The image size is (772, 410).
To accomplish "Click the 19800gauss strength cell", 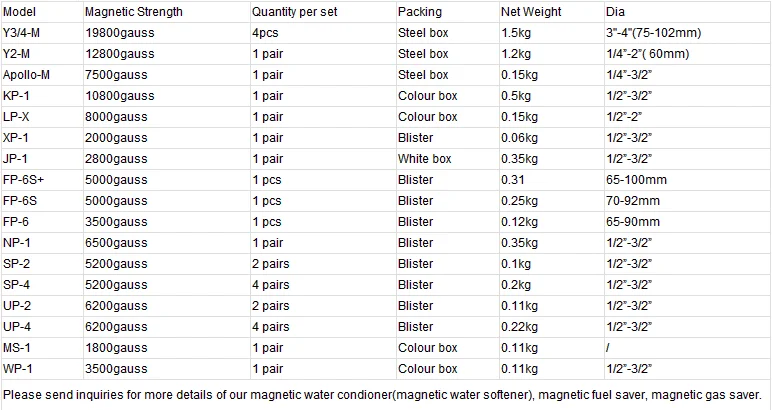I will click(x=119, y=33).
